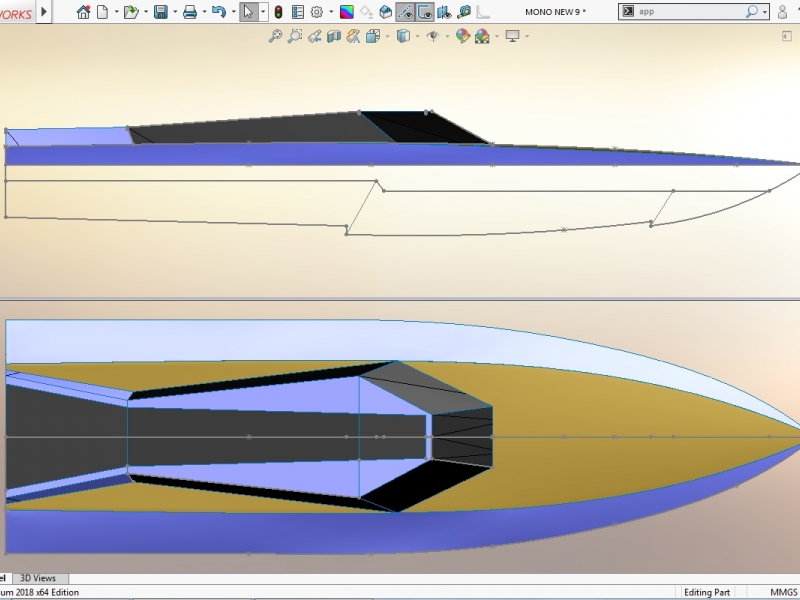Click the Rebuild traffic light icon

(x=278, y=12)
